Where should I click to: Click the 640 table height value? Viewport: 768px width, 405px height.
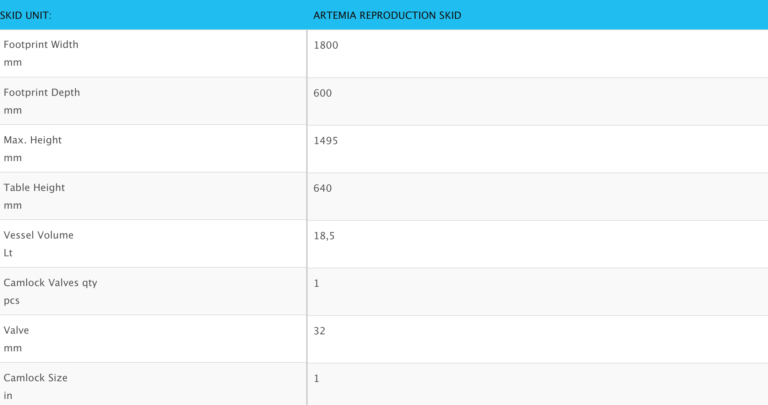click(322, 187)
